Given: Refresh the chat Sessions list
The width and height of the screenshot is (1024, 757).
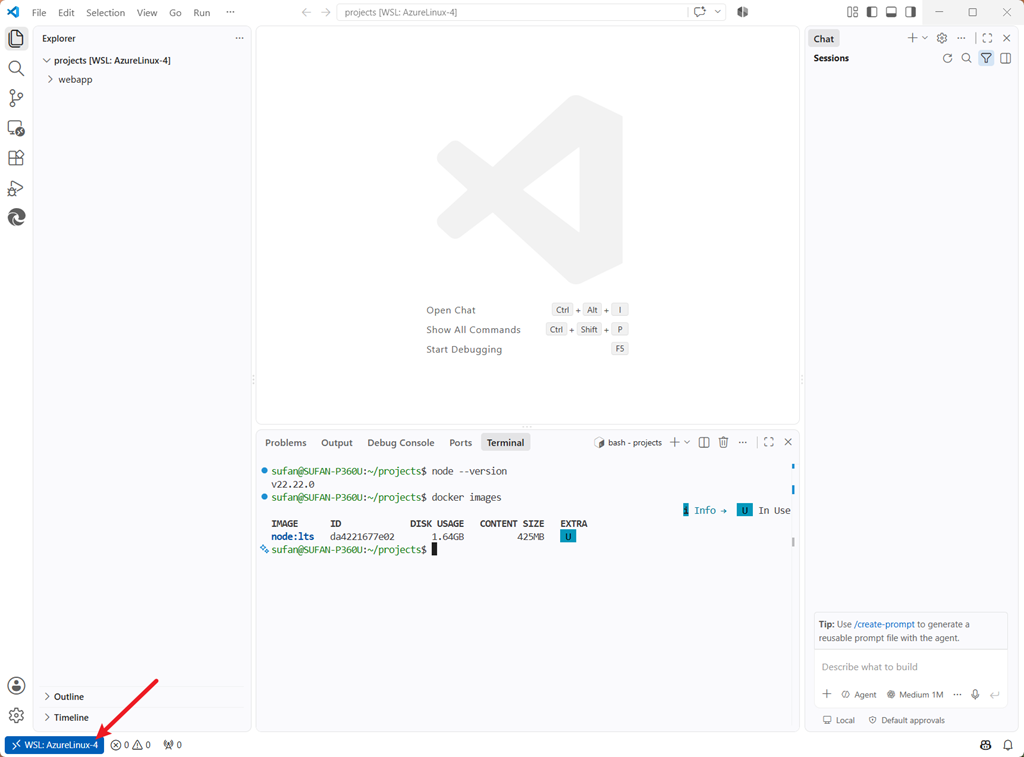Looking at the screenshot, I should point(948,58).
